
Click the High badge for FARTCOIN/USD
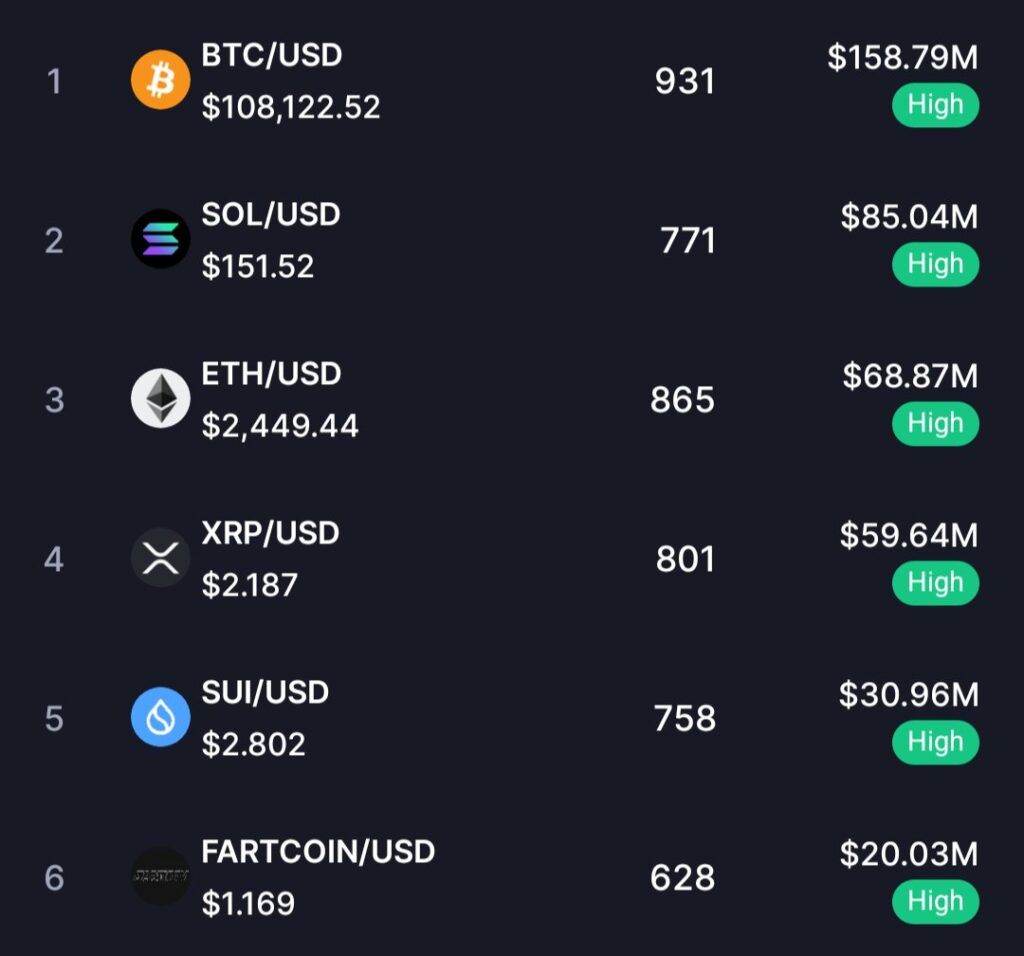(x=935, y=902)
